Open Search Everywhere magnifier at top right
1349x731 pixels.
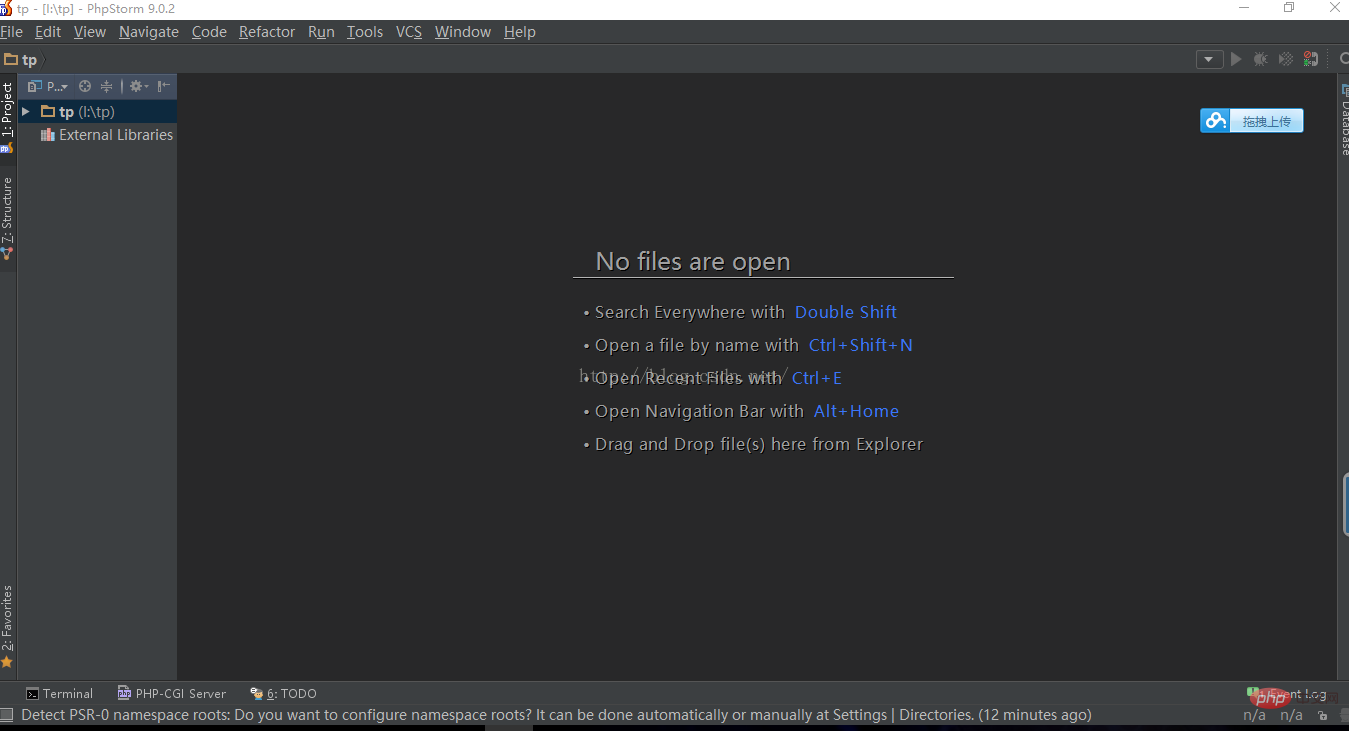point(1343,59)
